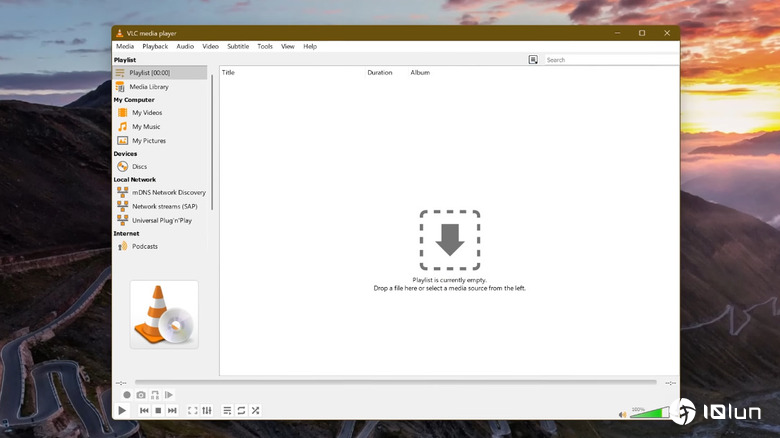780x438 pixels.
Task: Click the Stop playback icon
Action: pyautogui.click(x=158, y=410)
